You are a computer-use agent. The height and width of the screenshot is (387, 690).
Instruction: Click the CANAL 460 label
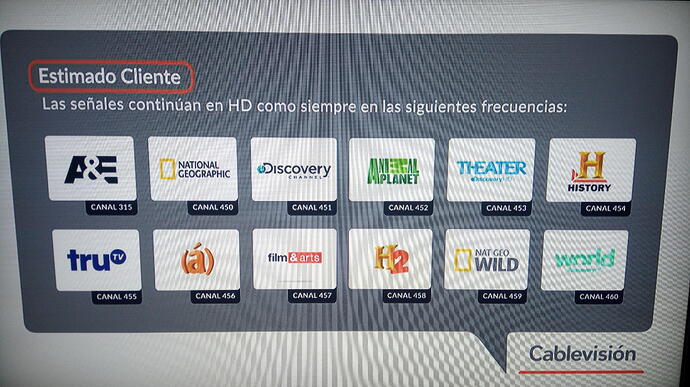(598, 297)
